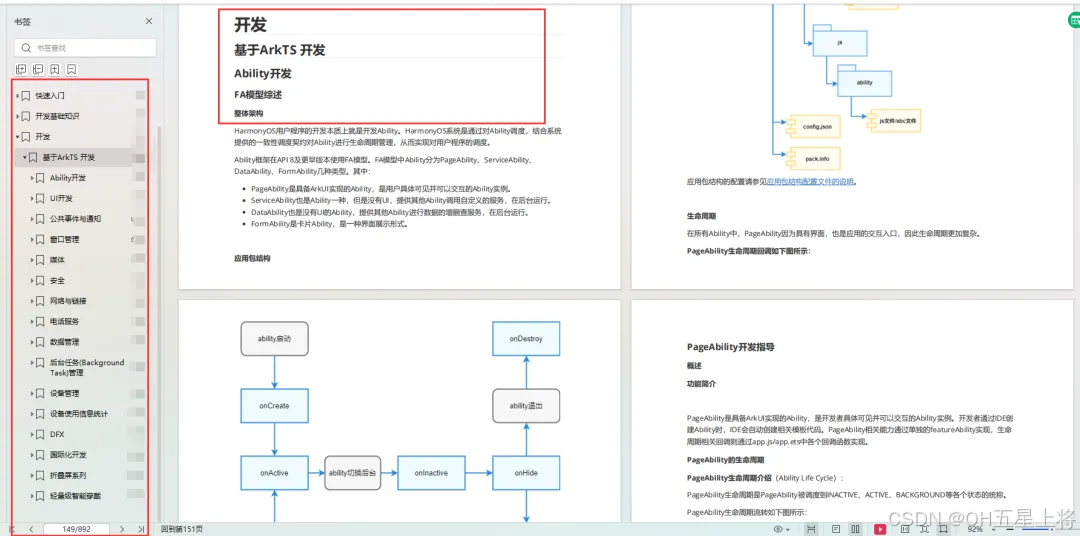The height and width of the screenshot is (536, 1080).
Task: Open the 开发基础知识 bookmark
Action: tap(57, 116)
